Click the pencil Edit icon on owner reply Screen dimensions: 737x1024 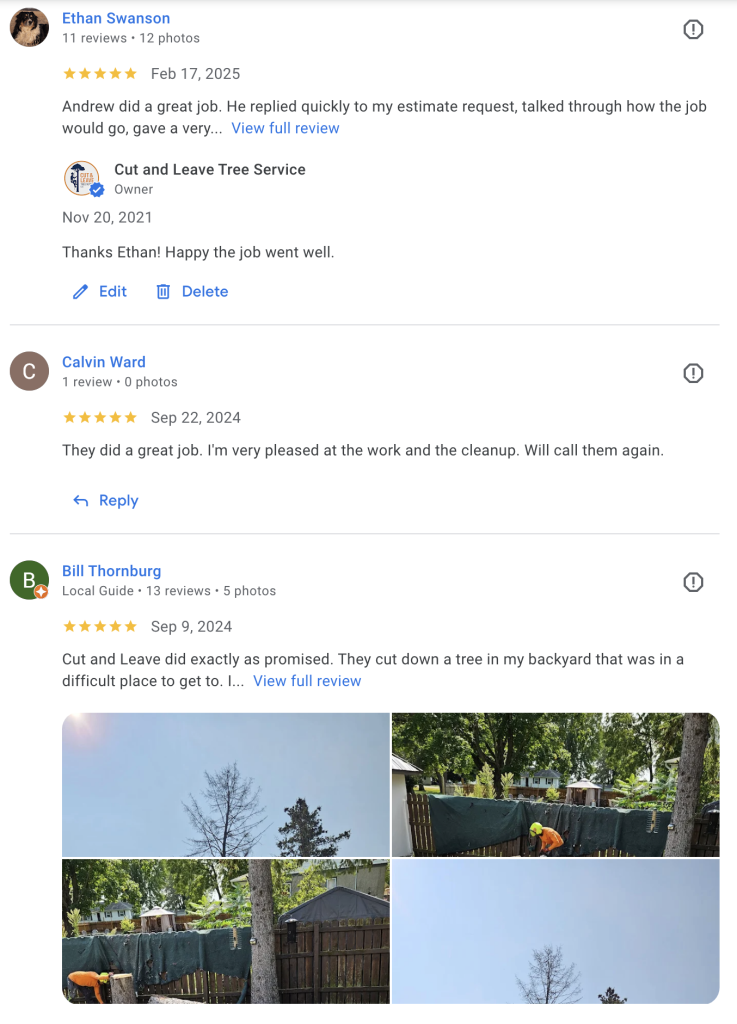(81, 292)
